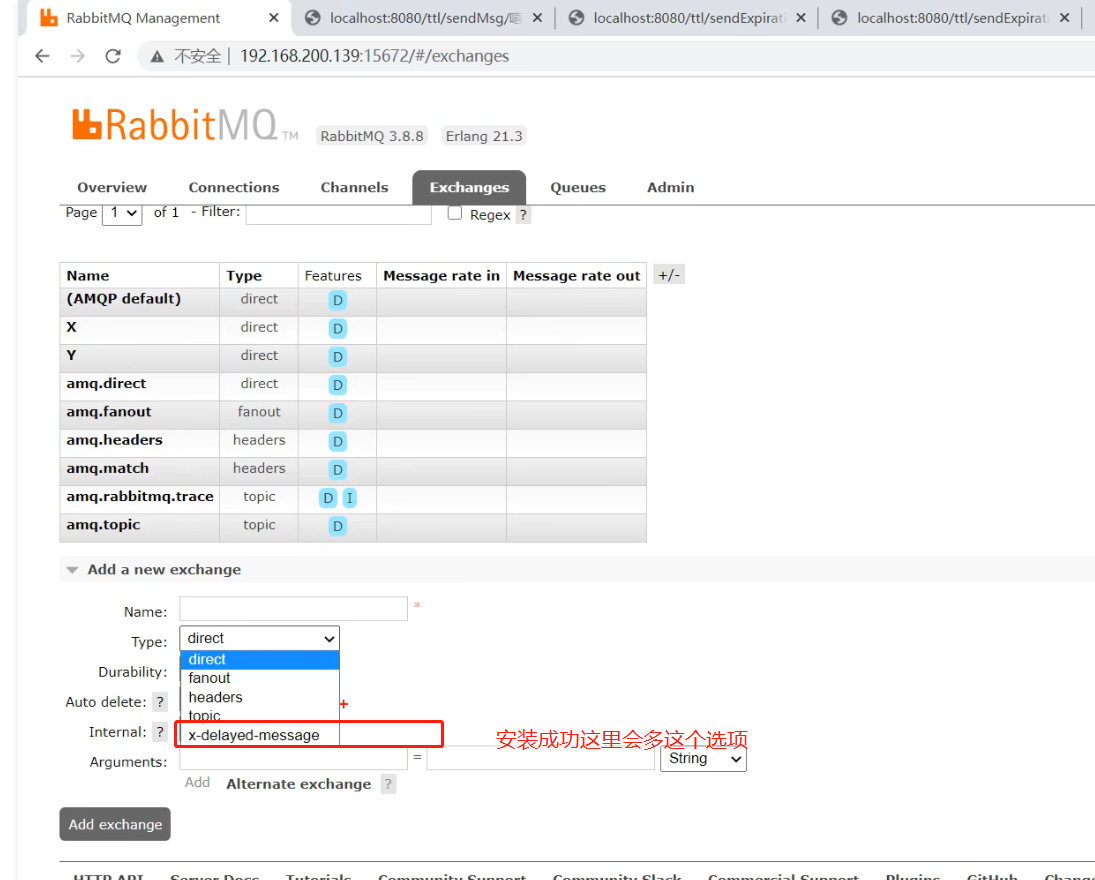1095x880 pixels.
Task: Enable the Regex filter checkbox
Action: tap(455, 213)
